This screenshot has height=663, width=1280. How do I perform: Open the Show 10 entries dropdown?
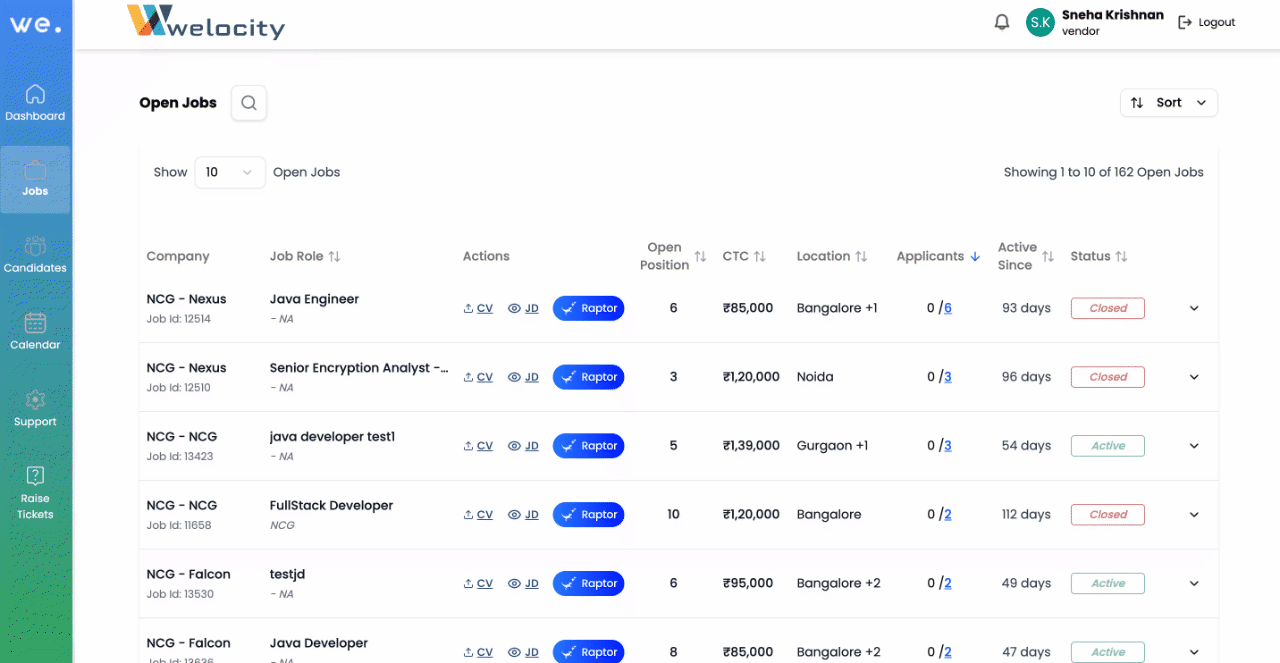click(x=229, y=172)
